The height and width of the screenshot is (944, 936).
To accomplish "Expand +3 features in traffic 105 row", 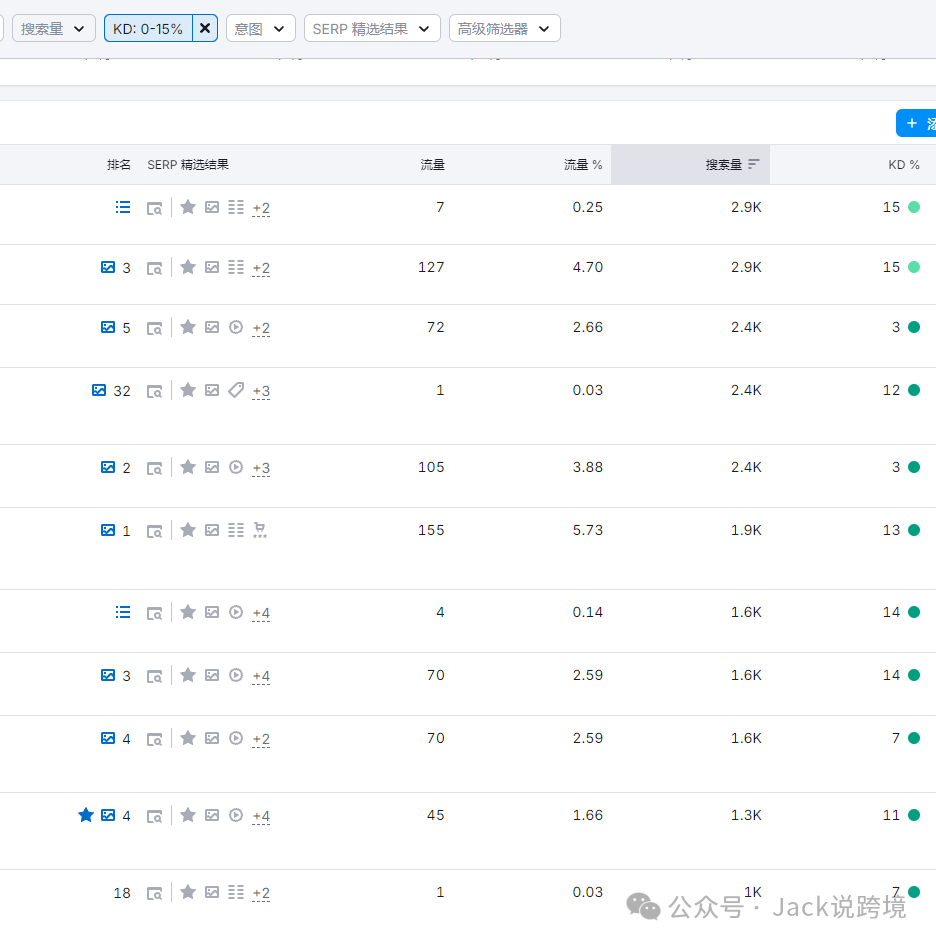I will [x=261, y=468].
